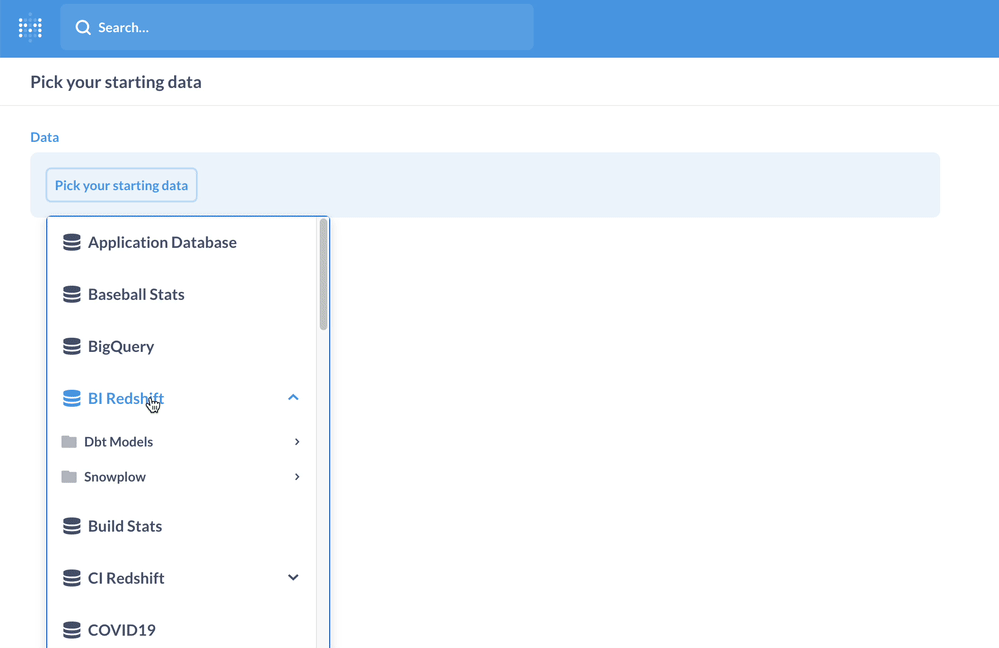
Task: Select the Application Database database icon
Action: [x=71, y=241]
